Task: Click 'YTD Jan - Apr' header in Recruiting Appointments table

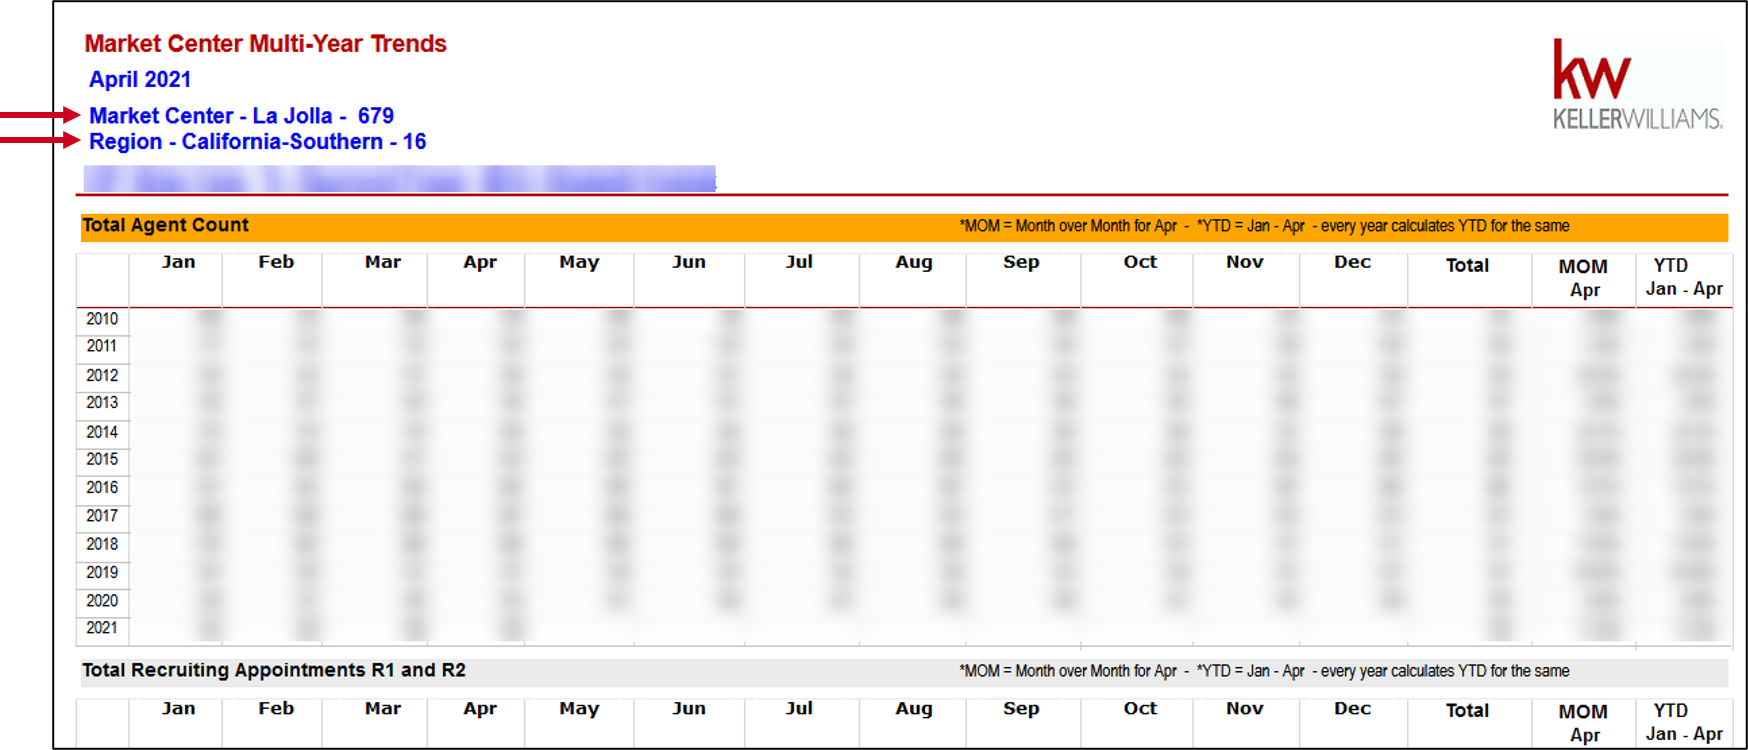Action: [1685, 722]
